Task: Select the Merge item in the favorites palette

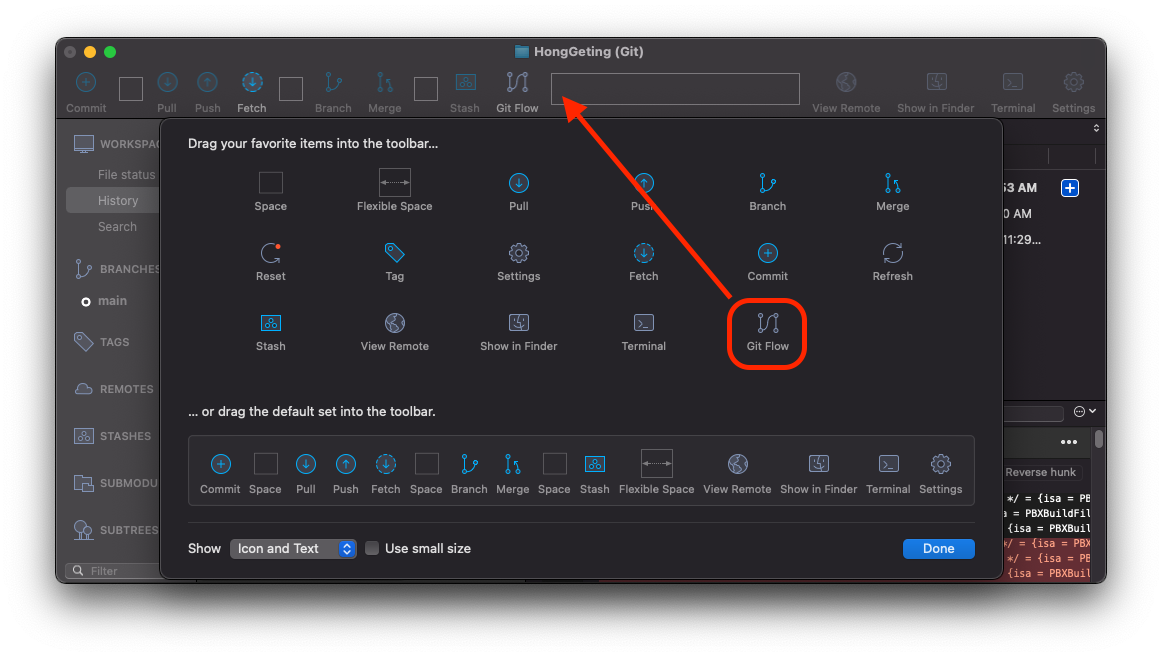Action: tap(892, 191)
